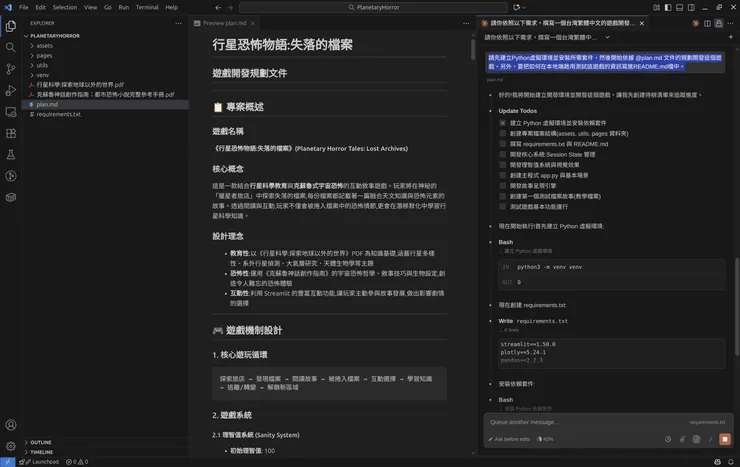The width and height of the screenshot is (740, 467).
Task: Click the chat panel vertical scrollbar
Action: [737, 307]
